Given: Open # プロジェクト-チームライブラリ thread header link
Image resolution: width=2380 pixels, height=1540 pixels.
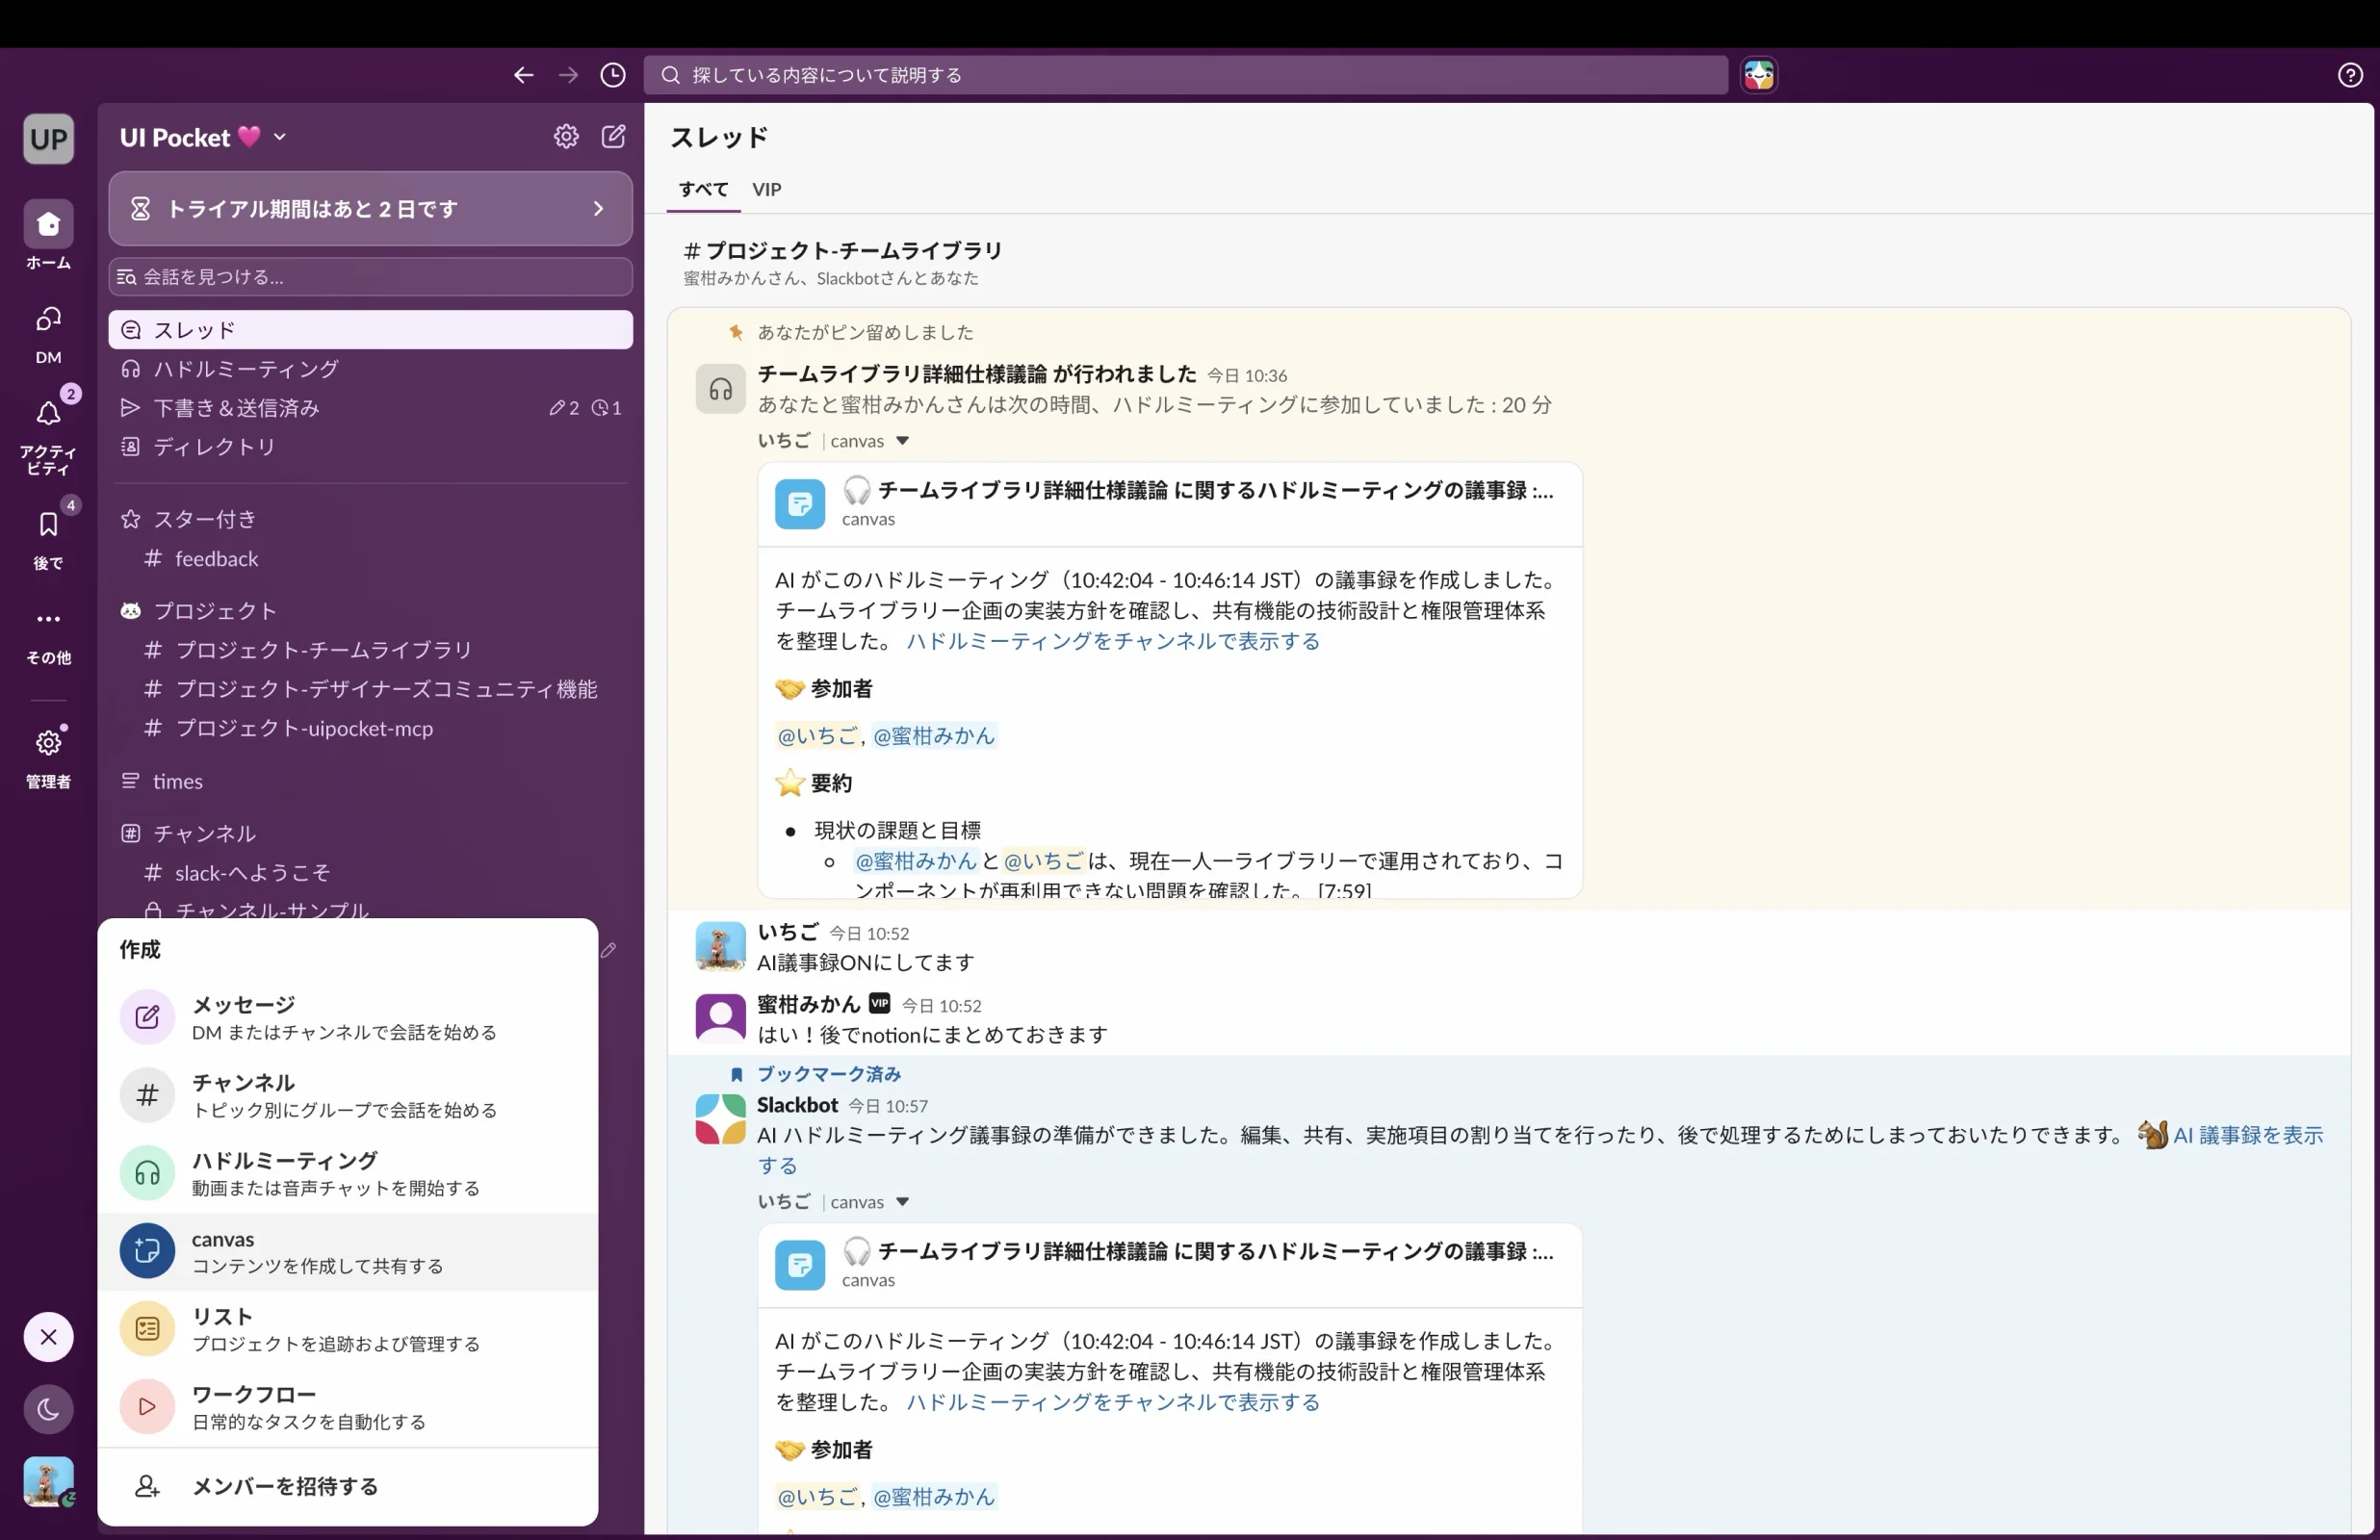Looking at the screenshot, I should [843, 250].
